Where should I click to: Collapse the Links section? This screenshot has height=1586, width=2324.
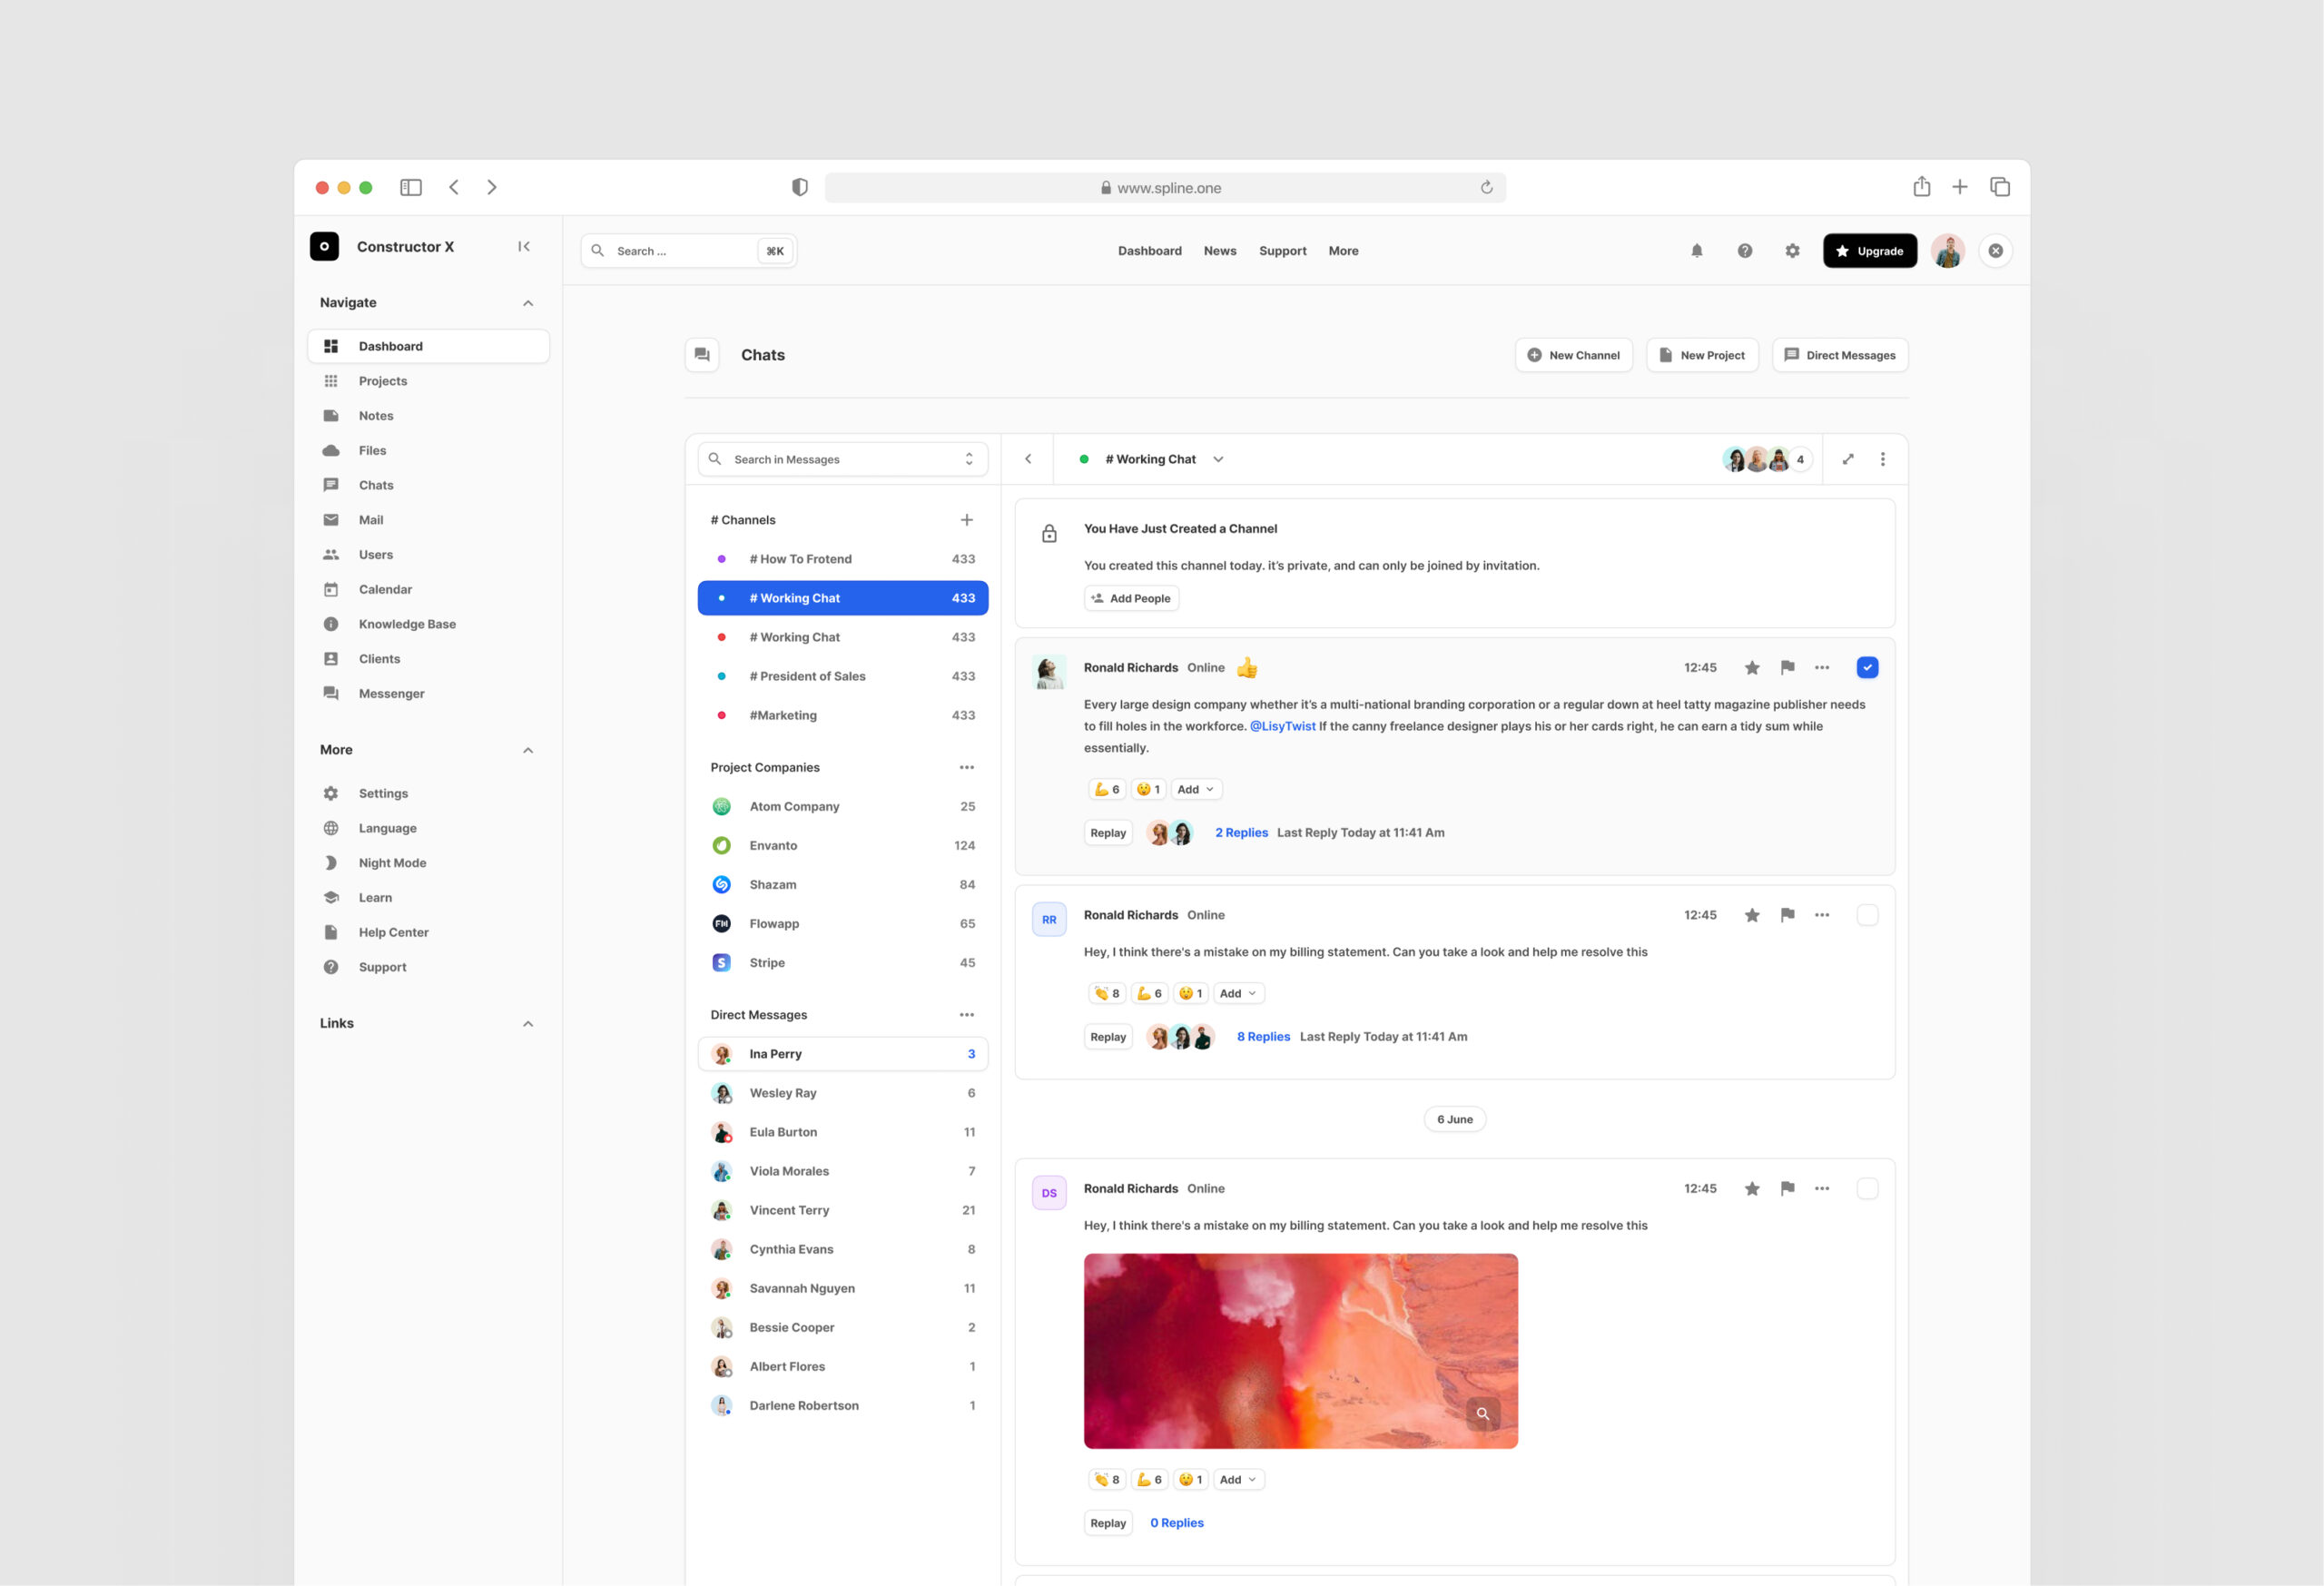click(x=528, y=1024)
